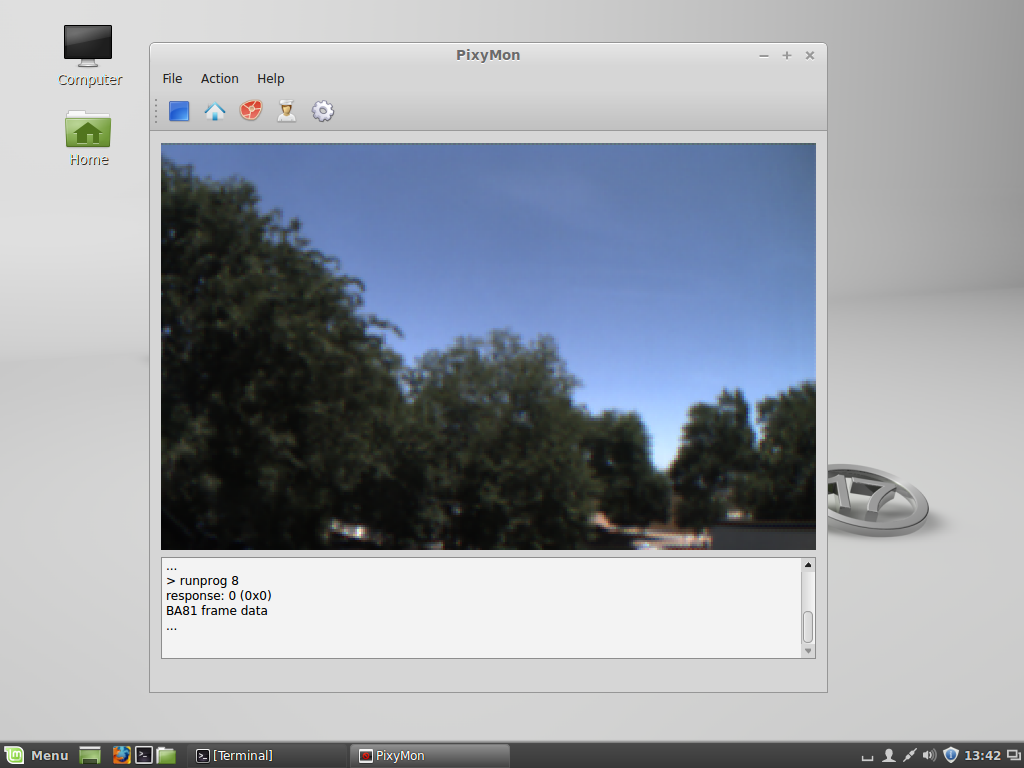
Task: Maximize the PixyMon window
Action: [787, 55]
